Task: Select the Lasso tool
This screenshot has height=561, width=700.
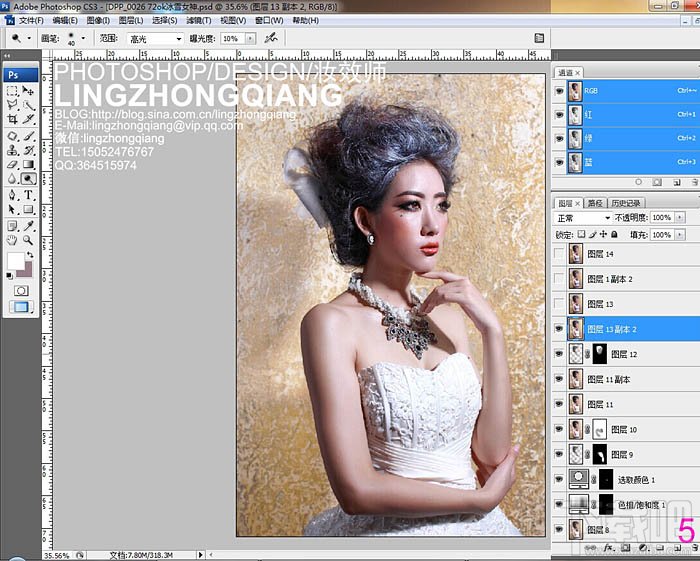Action: click(12, 105)
